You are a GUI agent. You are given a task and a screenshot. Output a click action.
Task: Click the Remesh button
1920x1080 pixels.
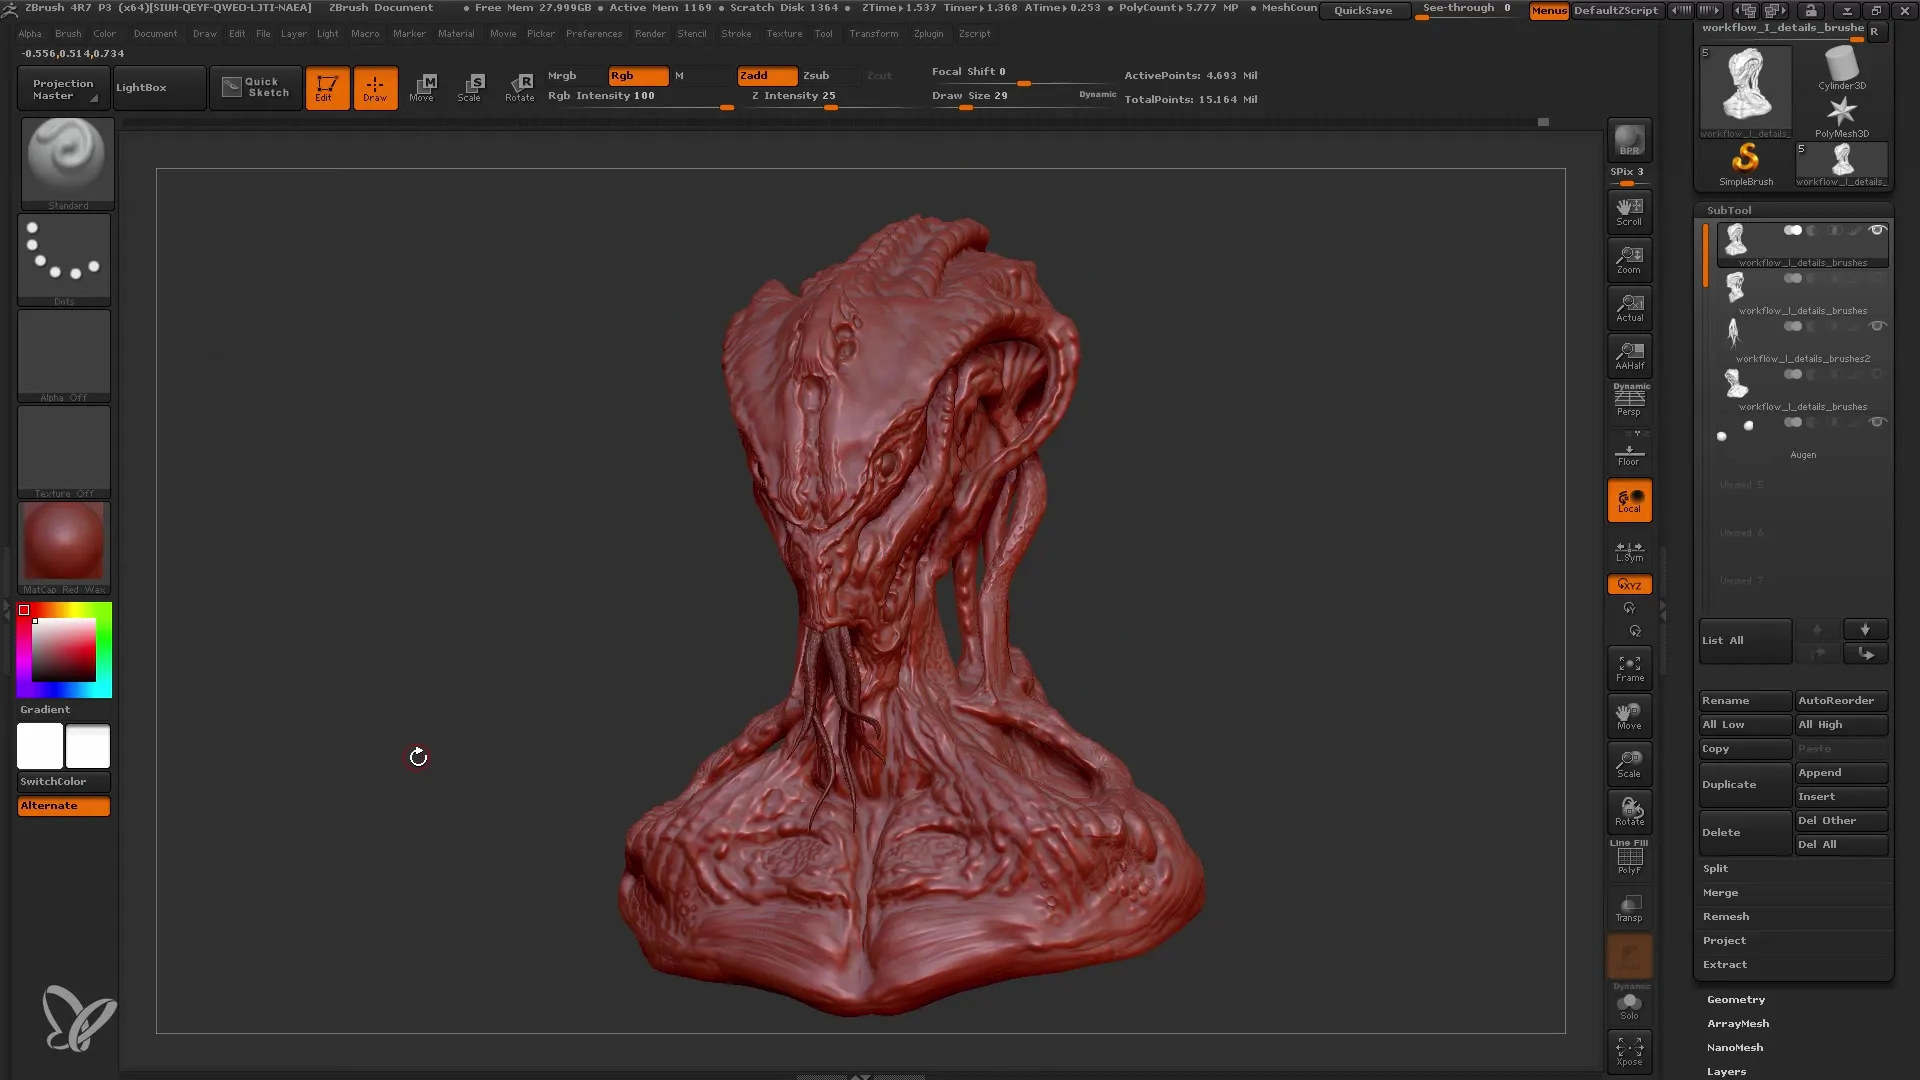(1726, 915)
